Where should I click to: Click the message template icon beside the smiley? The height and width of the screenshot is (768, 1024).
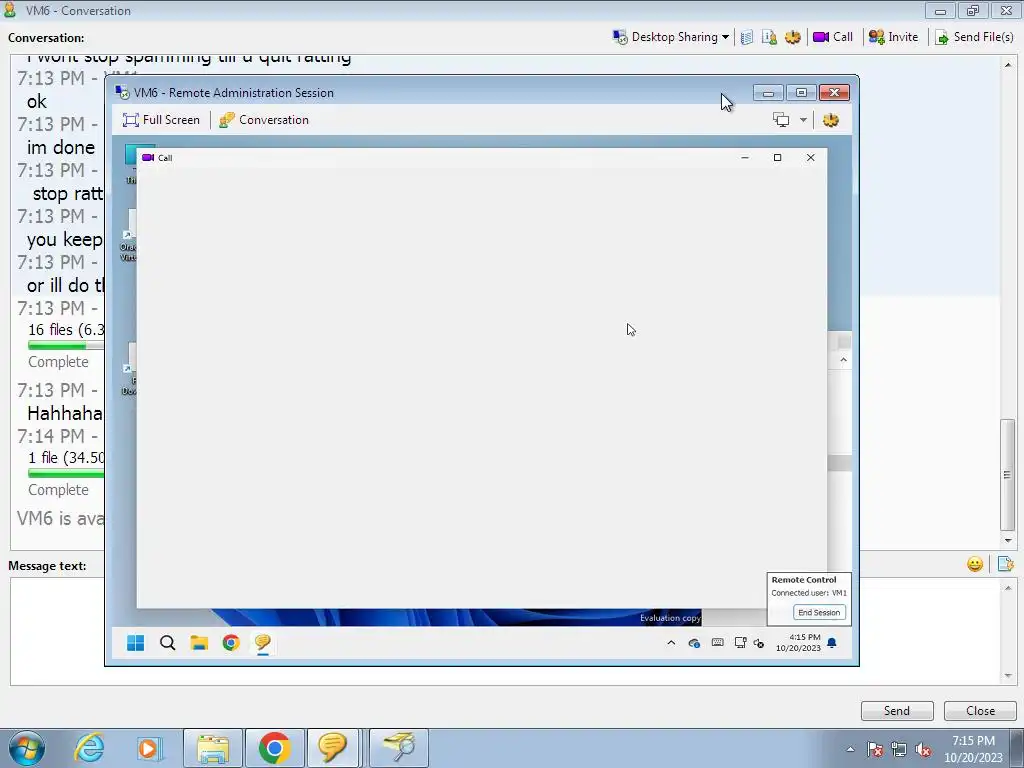[x=1005, y=564]
